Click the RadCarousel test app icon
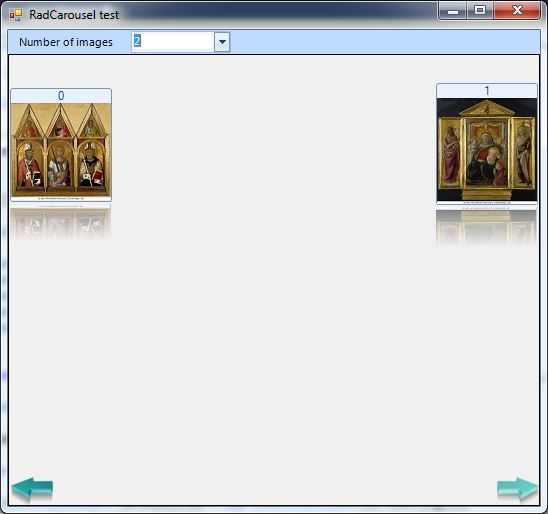The height and width of the screenshot is (514, 548). point(16,15)
